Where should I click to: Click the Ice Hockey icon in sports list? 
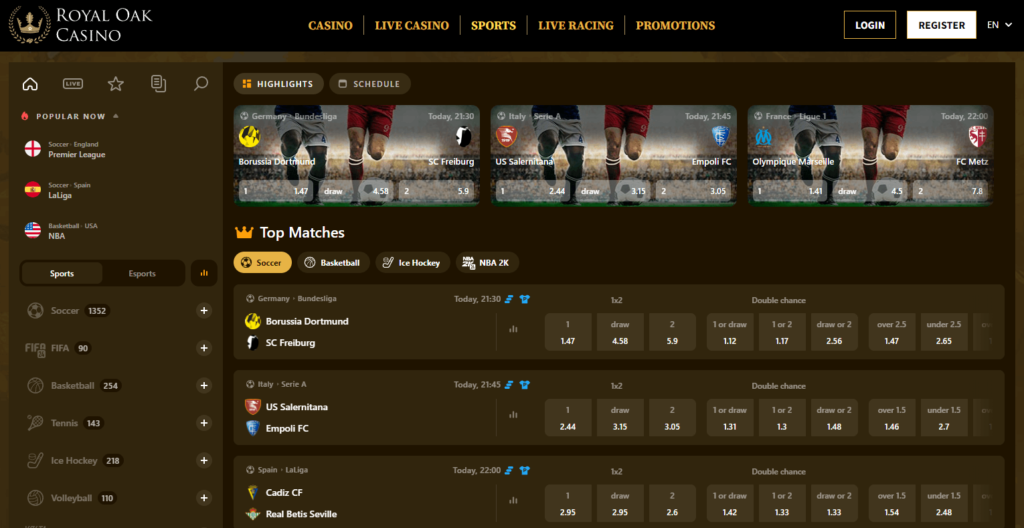pos(35,461)
